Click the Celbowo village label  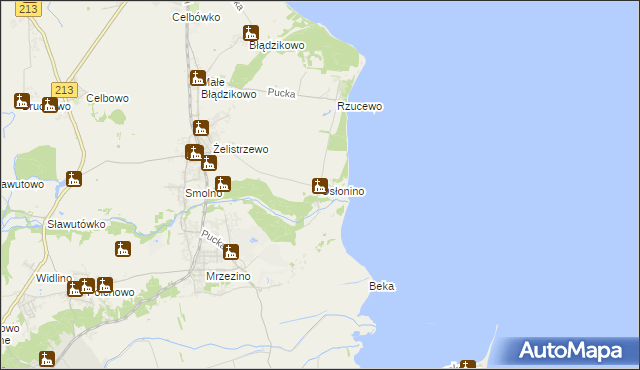point(107,98)
